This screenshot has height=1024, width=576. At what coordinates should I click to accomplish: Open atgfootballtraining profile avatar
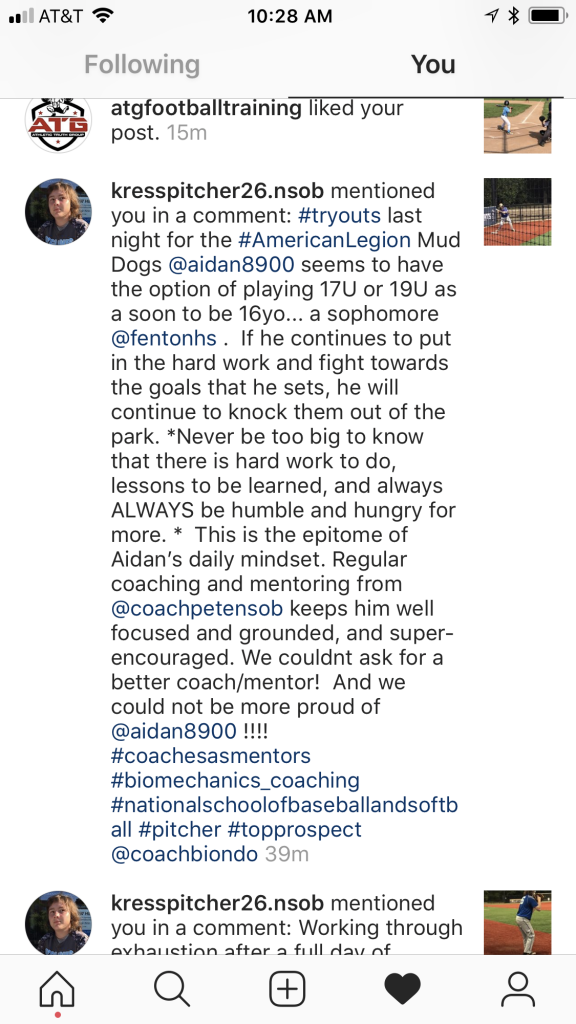point(58,122)
